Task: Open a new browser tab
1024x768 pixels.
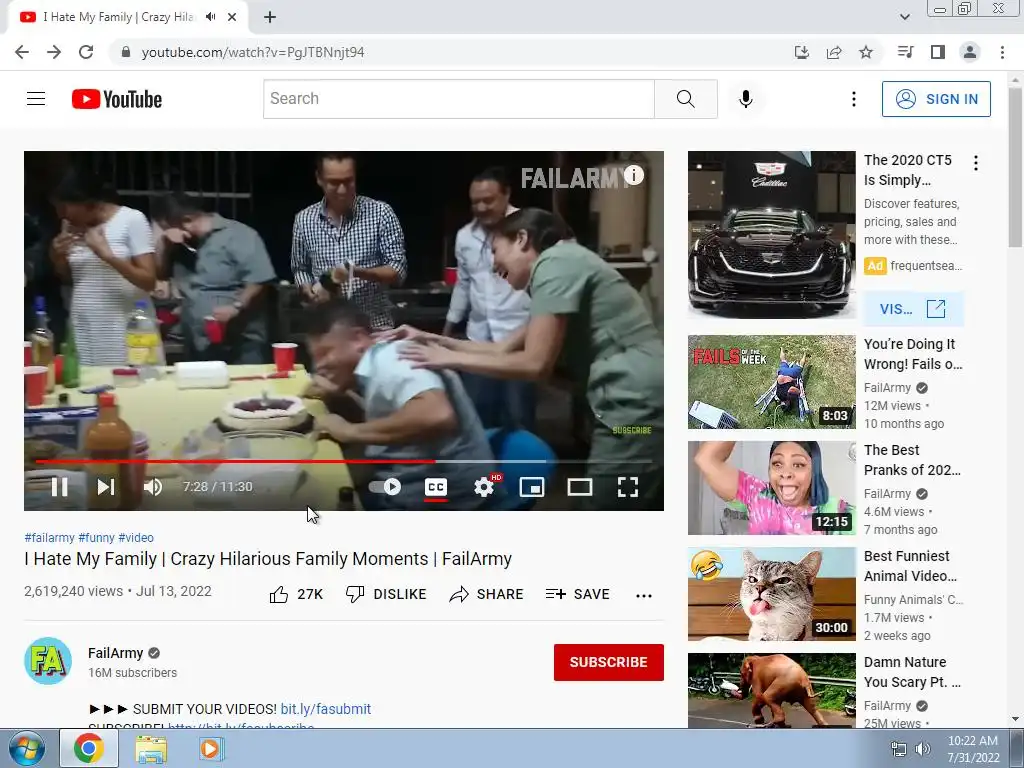Action: pyautogui.click(x=270, y=17)
